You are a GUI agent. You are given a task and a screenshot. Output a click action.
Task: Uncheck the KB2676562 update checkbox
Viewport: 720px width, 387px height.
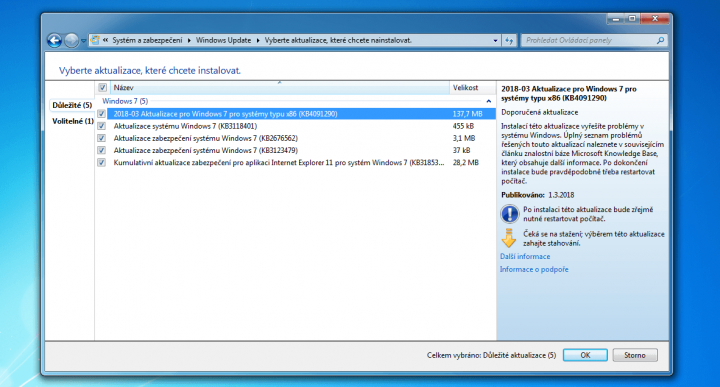point(101,138)
